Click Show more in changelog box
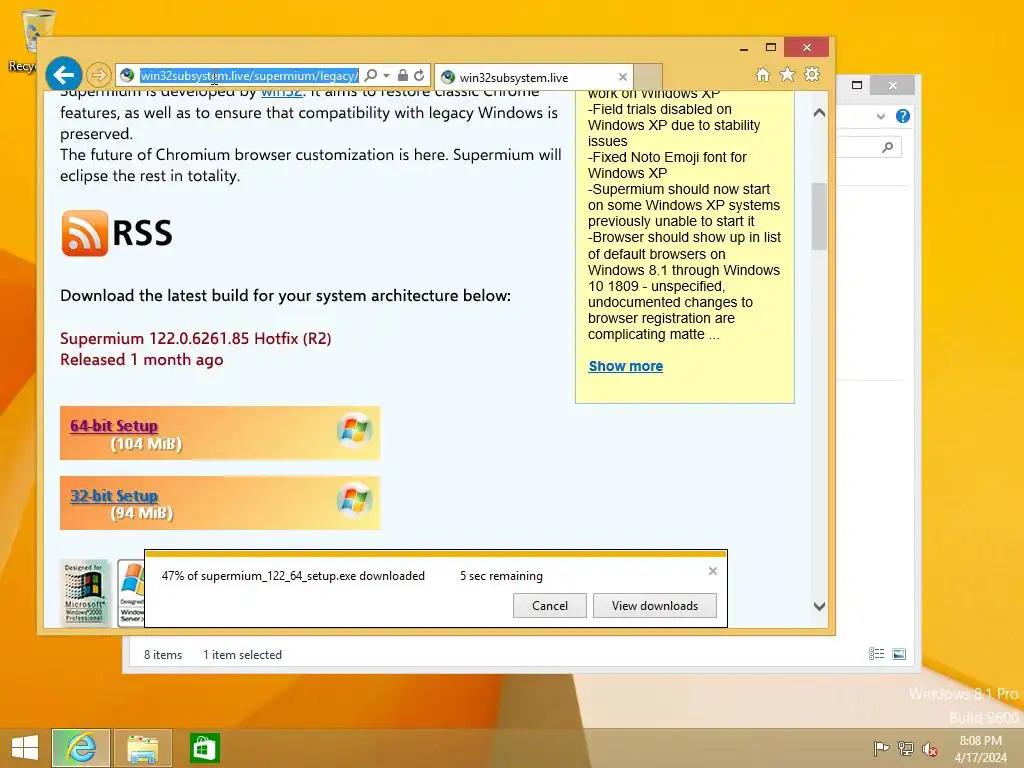The image size is (1024, 768). coord(626,366)
